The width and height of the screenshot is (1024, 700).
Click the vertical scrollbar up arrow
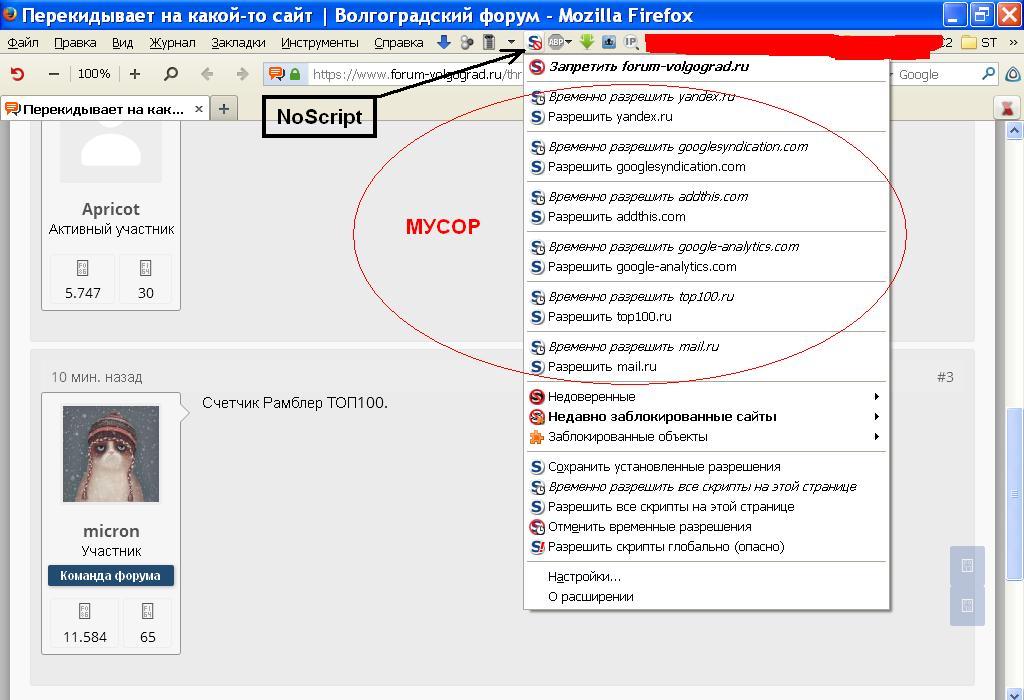1014,131
